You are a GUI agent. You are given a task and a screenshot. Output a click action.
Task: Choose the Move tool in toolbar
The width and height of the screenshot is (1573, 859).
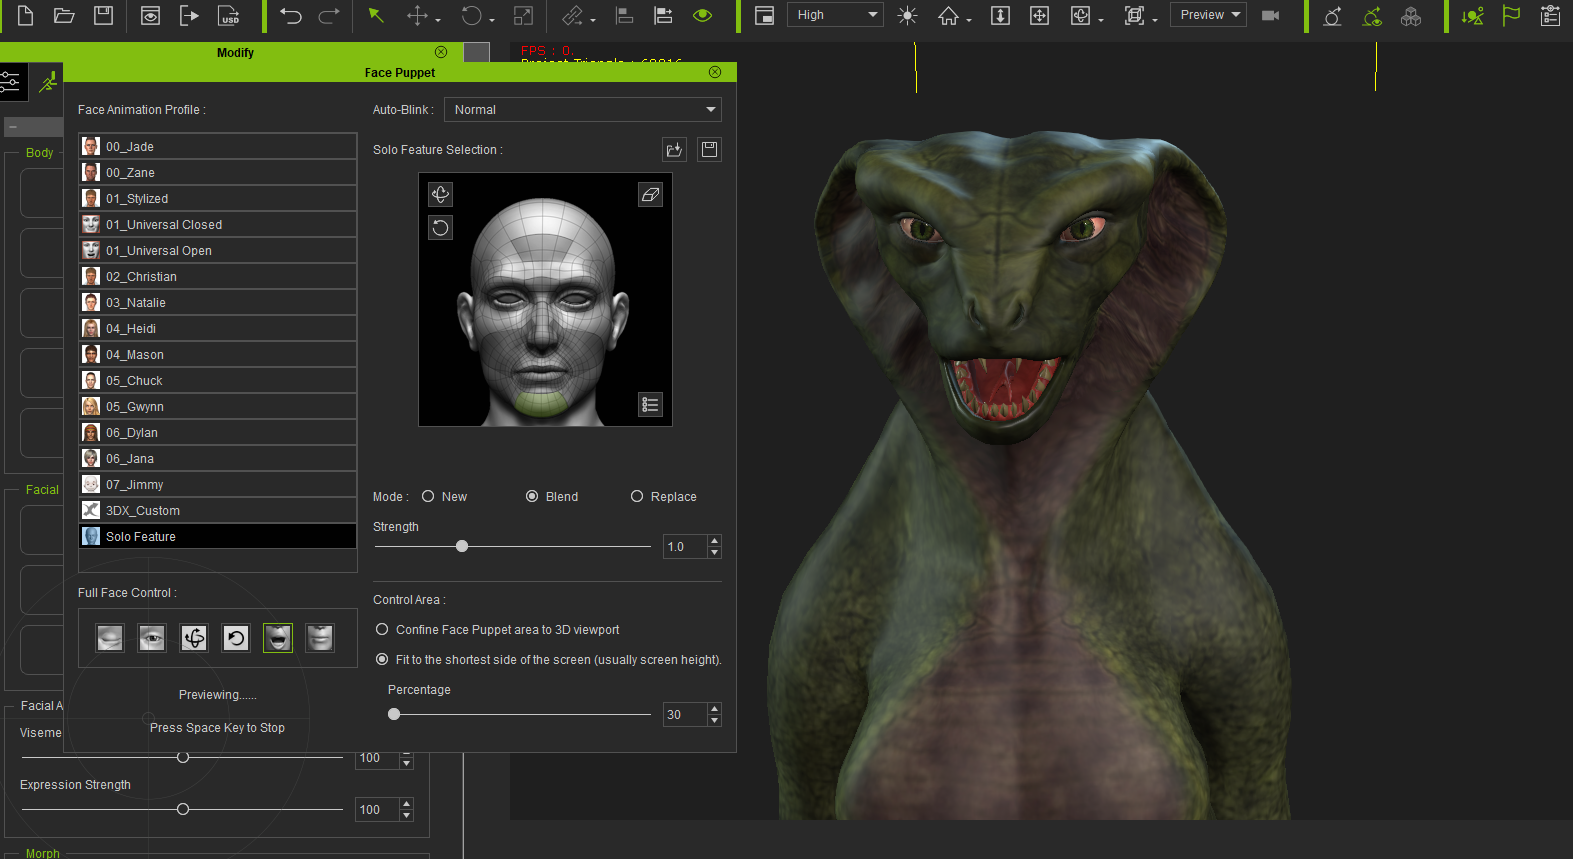point(417,15)
